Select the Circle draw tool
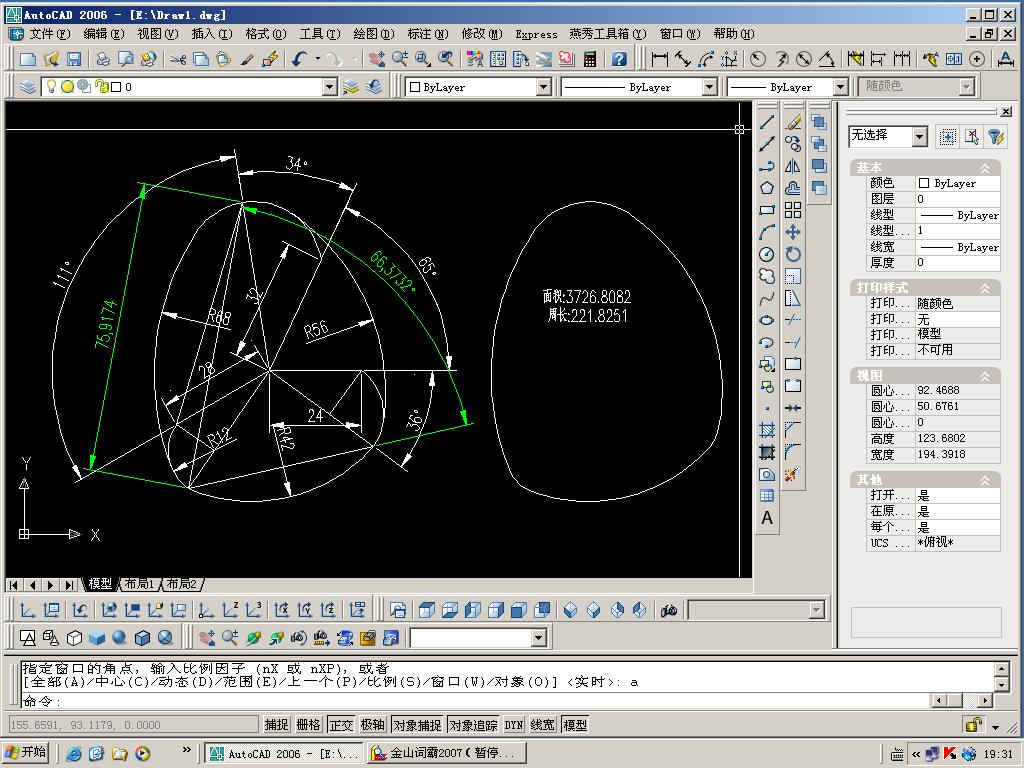 (767, 254)
